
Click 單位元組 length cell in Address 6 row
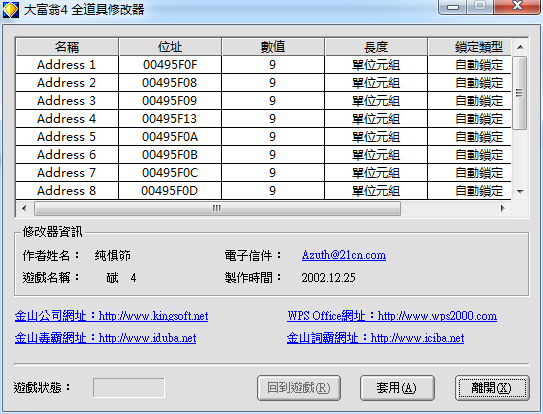(376, 155)
